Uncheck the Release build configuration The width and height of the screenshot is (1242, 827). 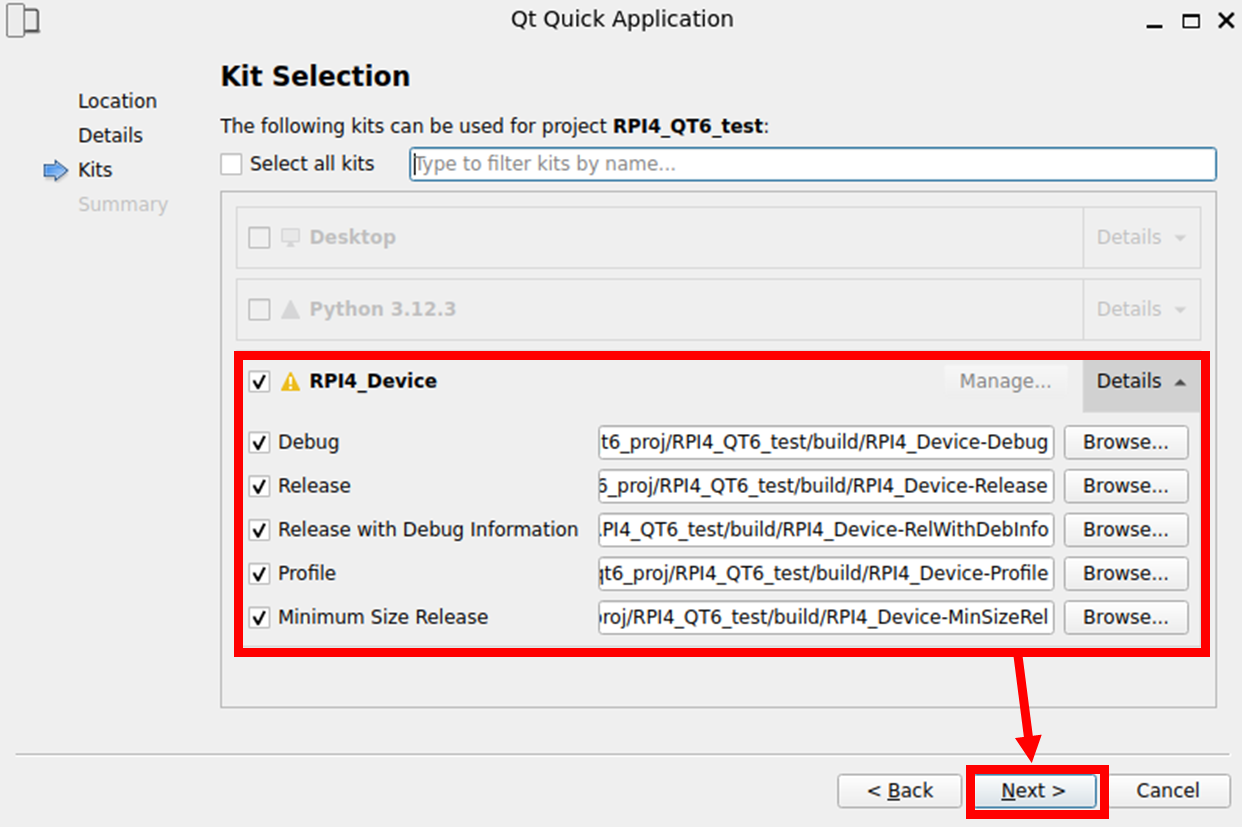(x=259, y=486)
